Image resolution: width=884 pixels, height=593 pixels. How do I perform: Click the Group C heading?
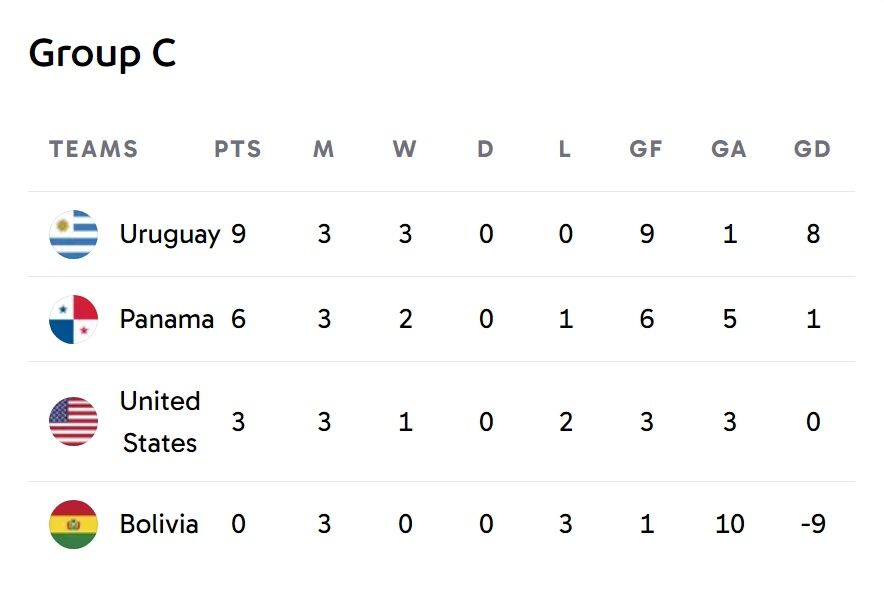click(102, 53)
